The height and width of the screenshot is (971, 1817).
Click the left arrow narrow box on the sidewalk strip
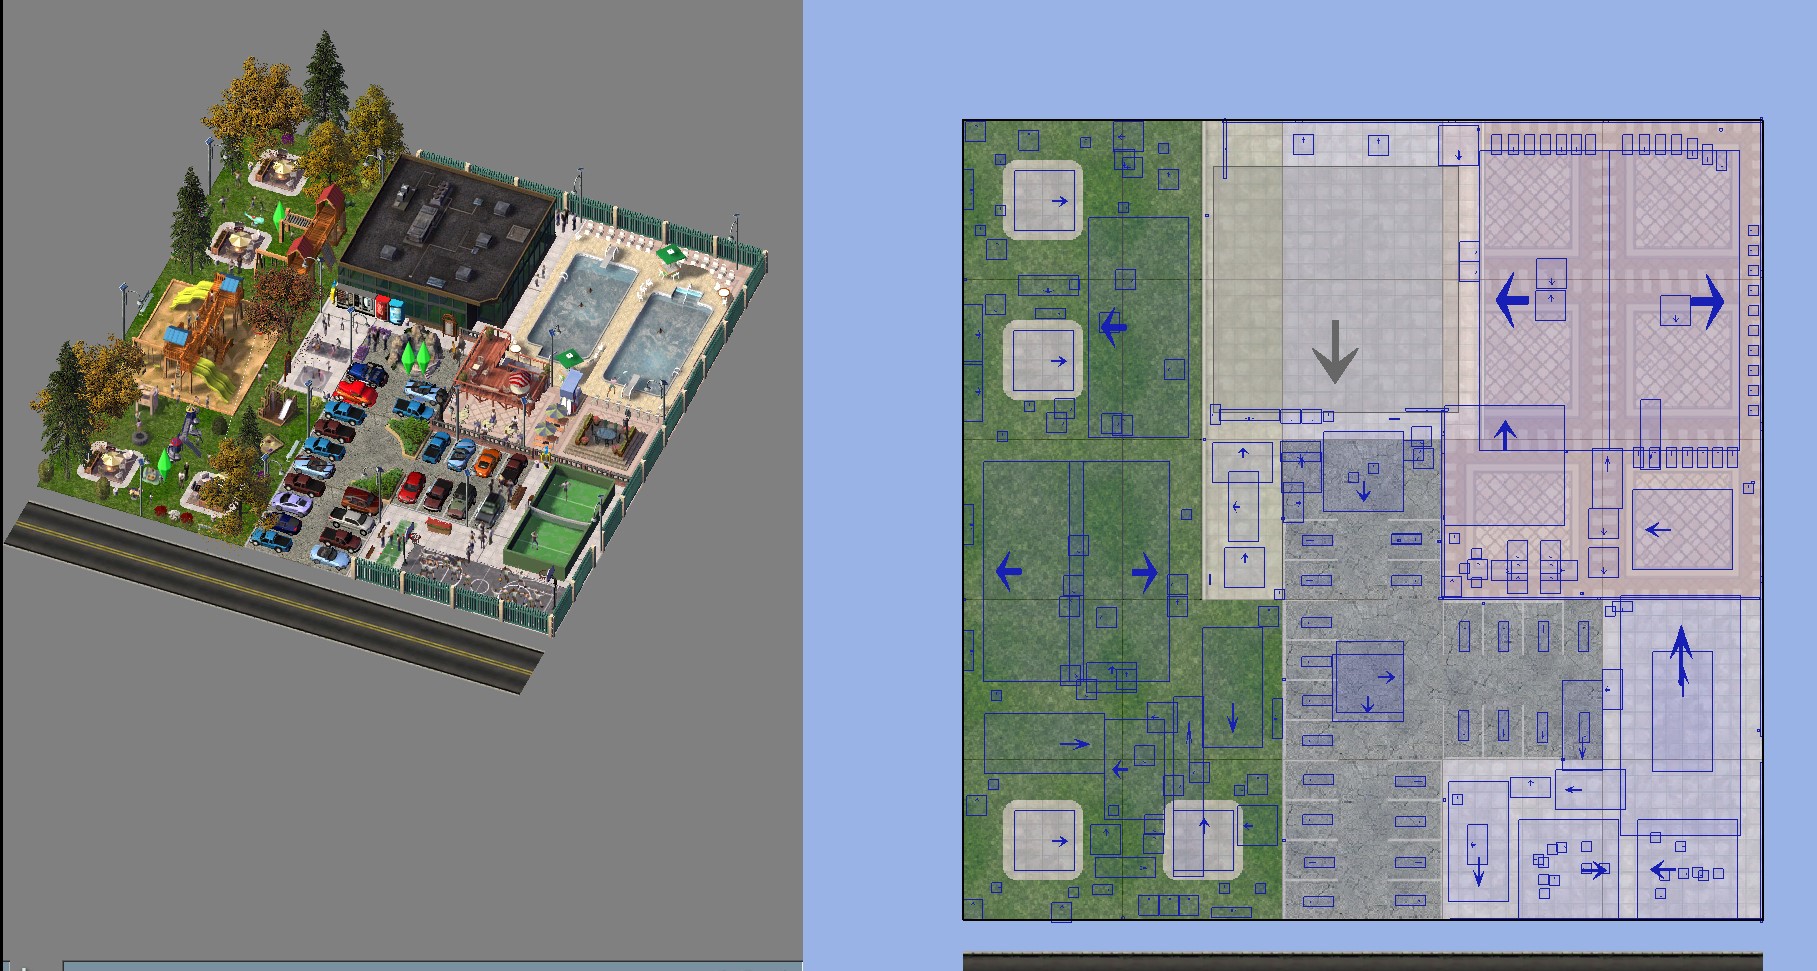click(1242, 507)
